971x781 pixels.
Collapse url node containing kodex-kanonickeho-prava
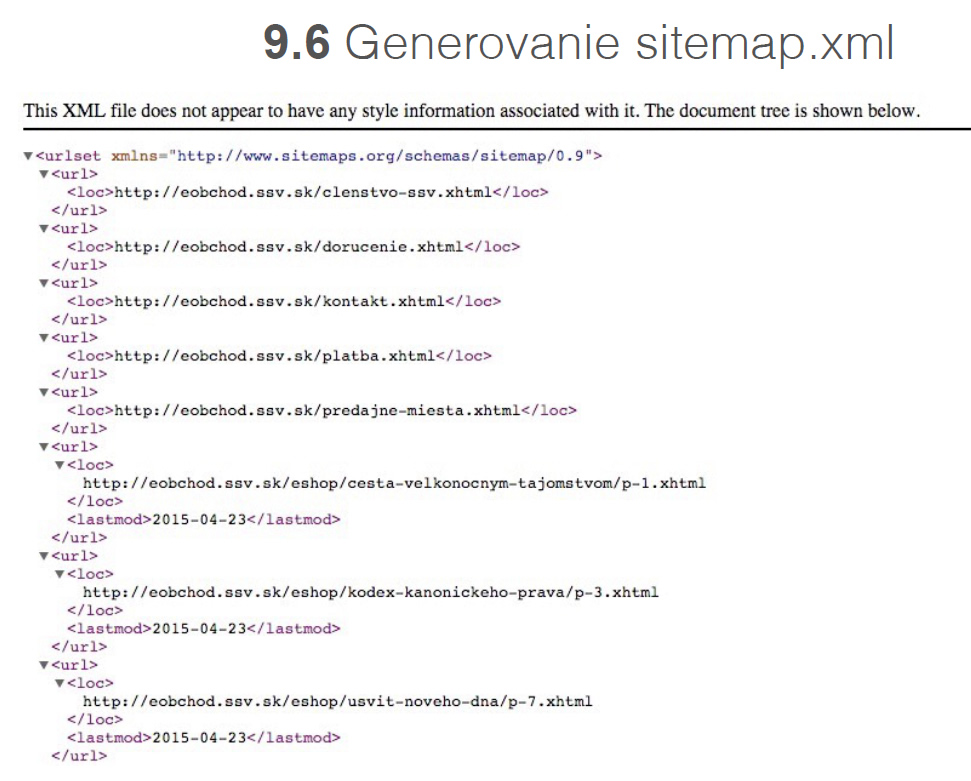[x=44, y=556]
